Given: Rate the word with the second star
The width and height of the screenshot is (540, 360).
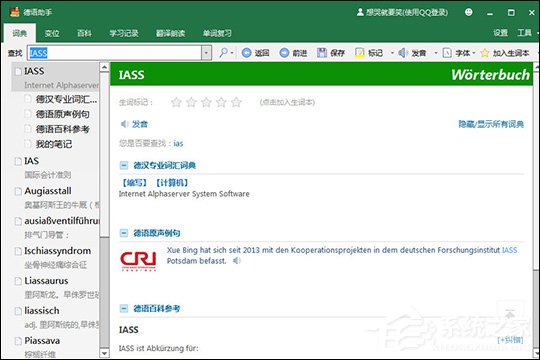Looking at the screenshot, I should (x=191, y=102).
